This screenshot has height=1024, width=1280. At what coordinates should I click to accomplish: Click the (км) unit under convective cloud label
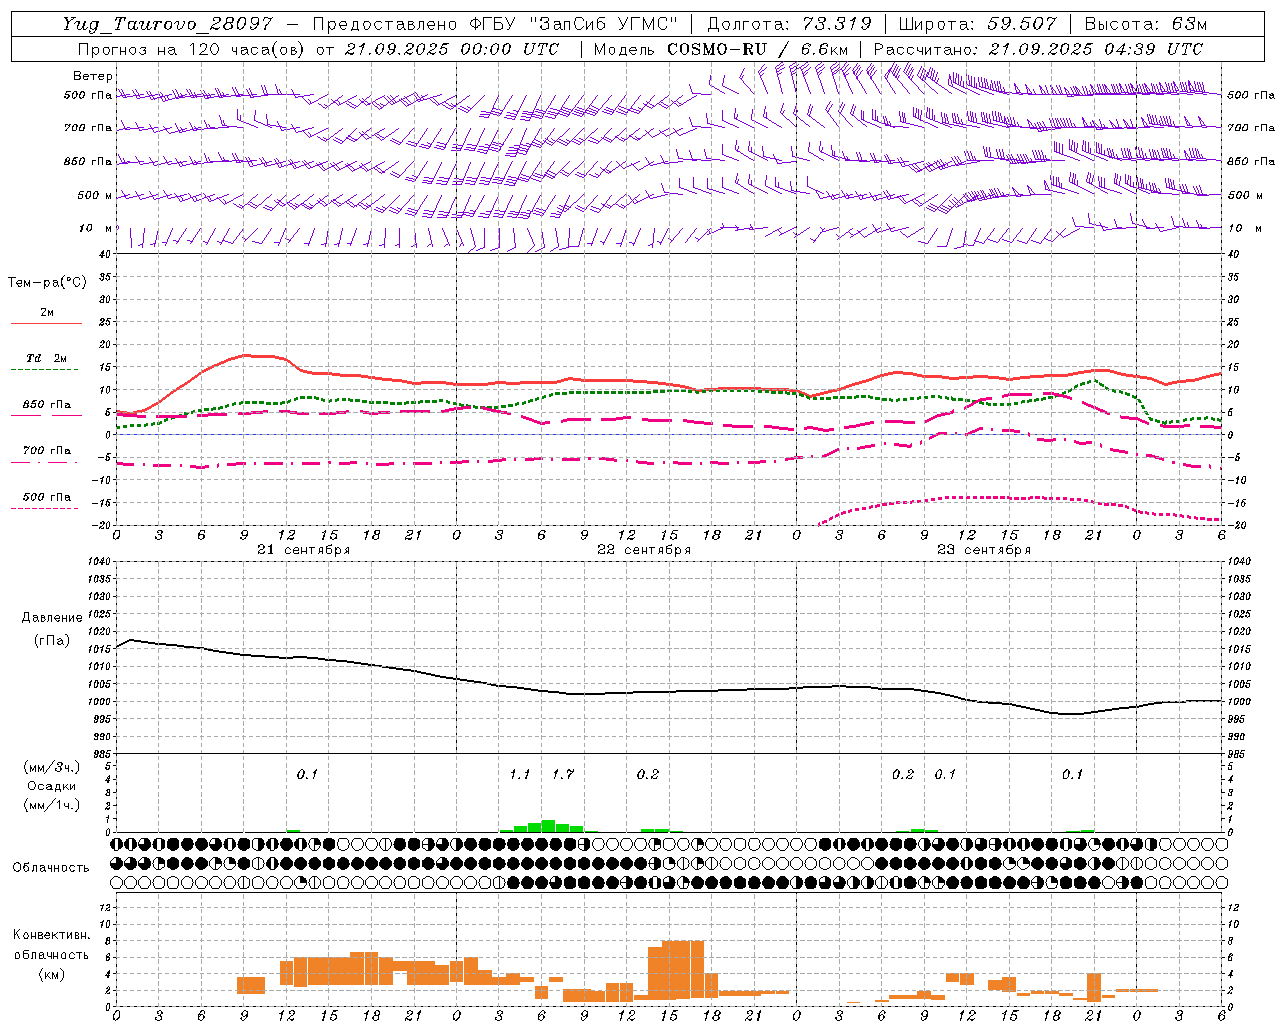pyautogui.click(x=52, y=974)
